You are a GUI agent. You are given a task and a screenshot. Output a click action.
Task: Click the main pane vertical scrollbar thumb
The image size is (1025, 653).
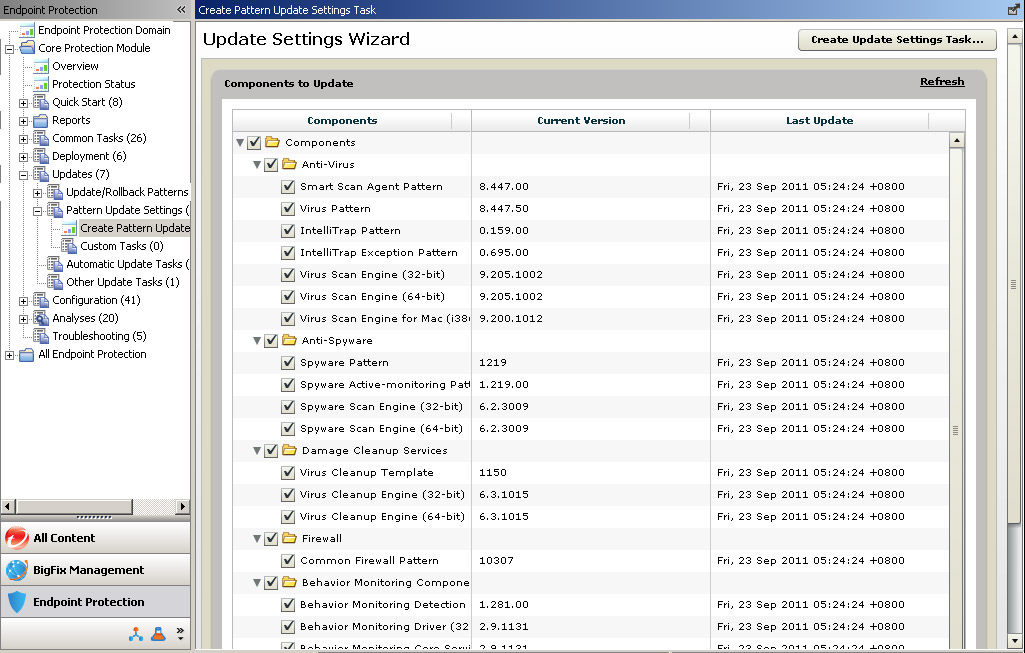click(1014, 284)
